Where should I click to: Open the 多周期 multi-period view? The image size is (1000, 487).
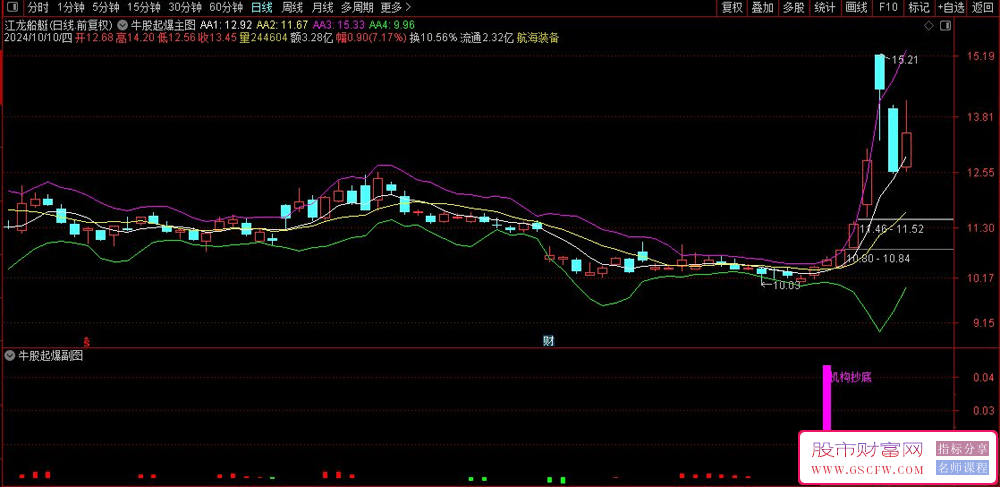pyautogui.click(x=357, y=7)
